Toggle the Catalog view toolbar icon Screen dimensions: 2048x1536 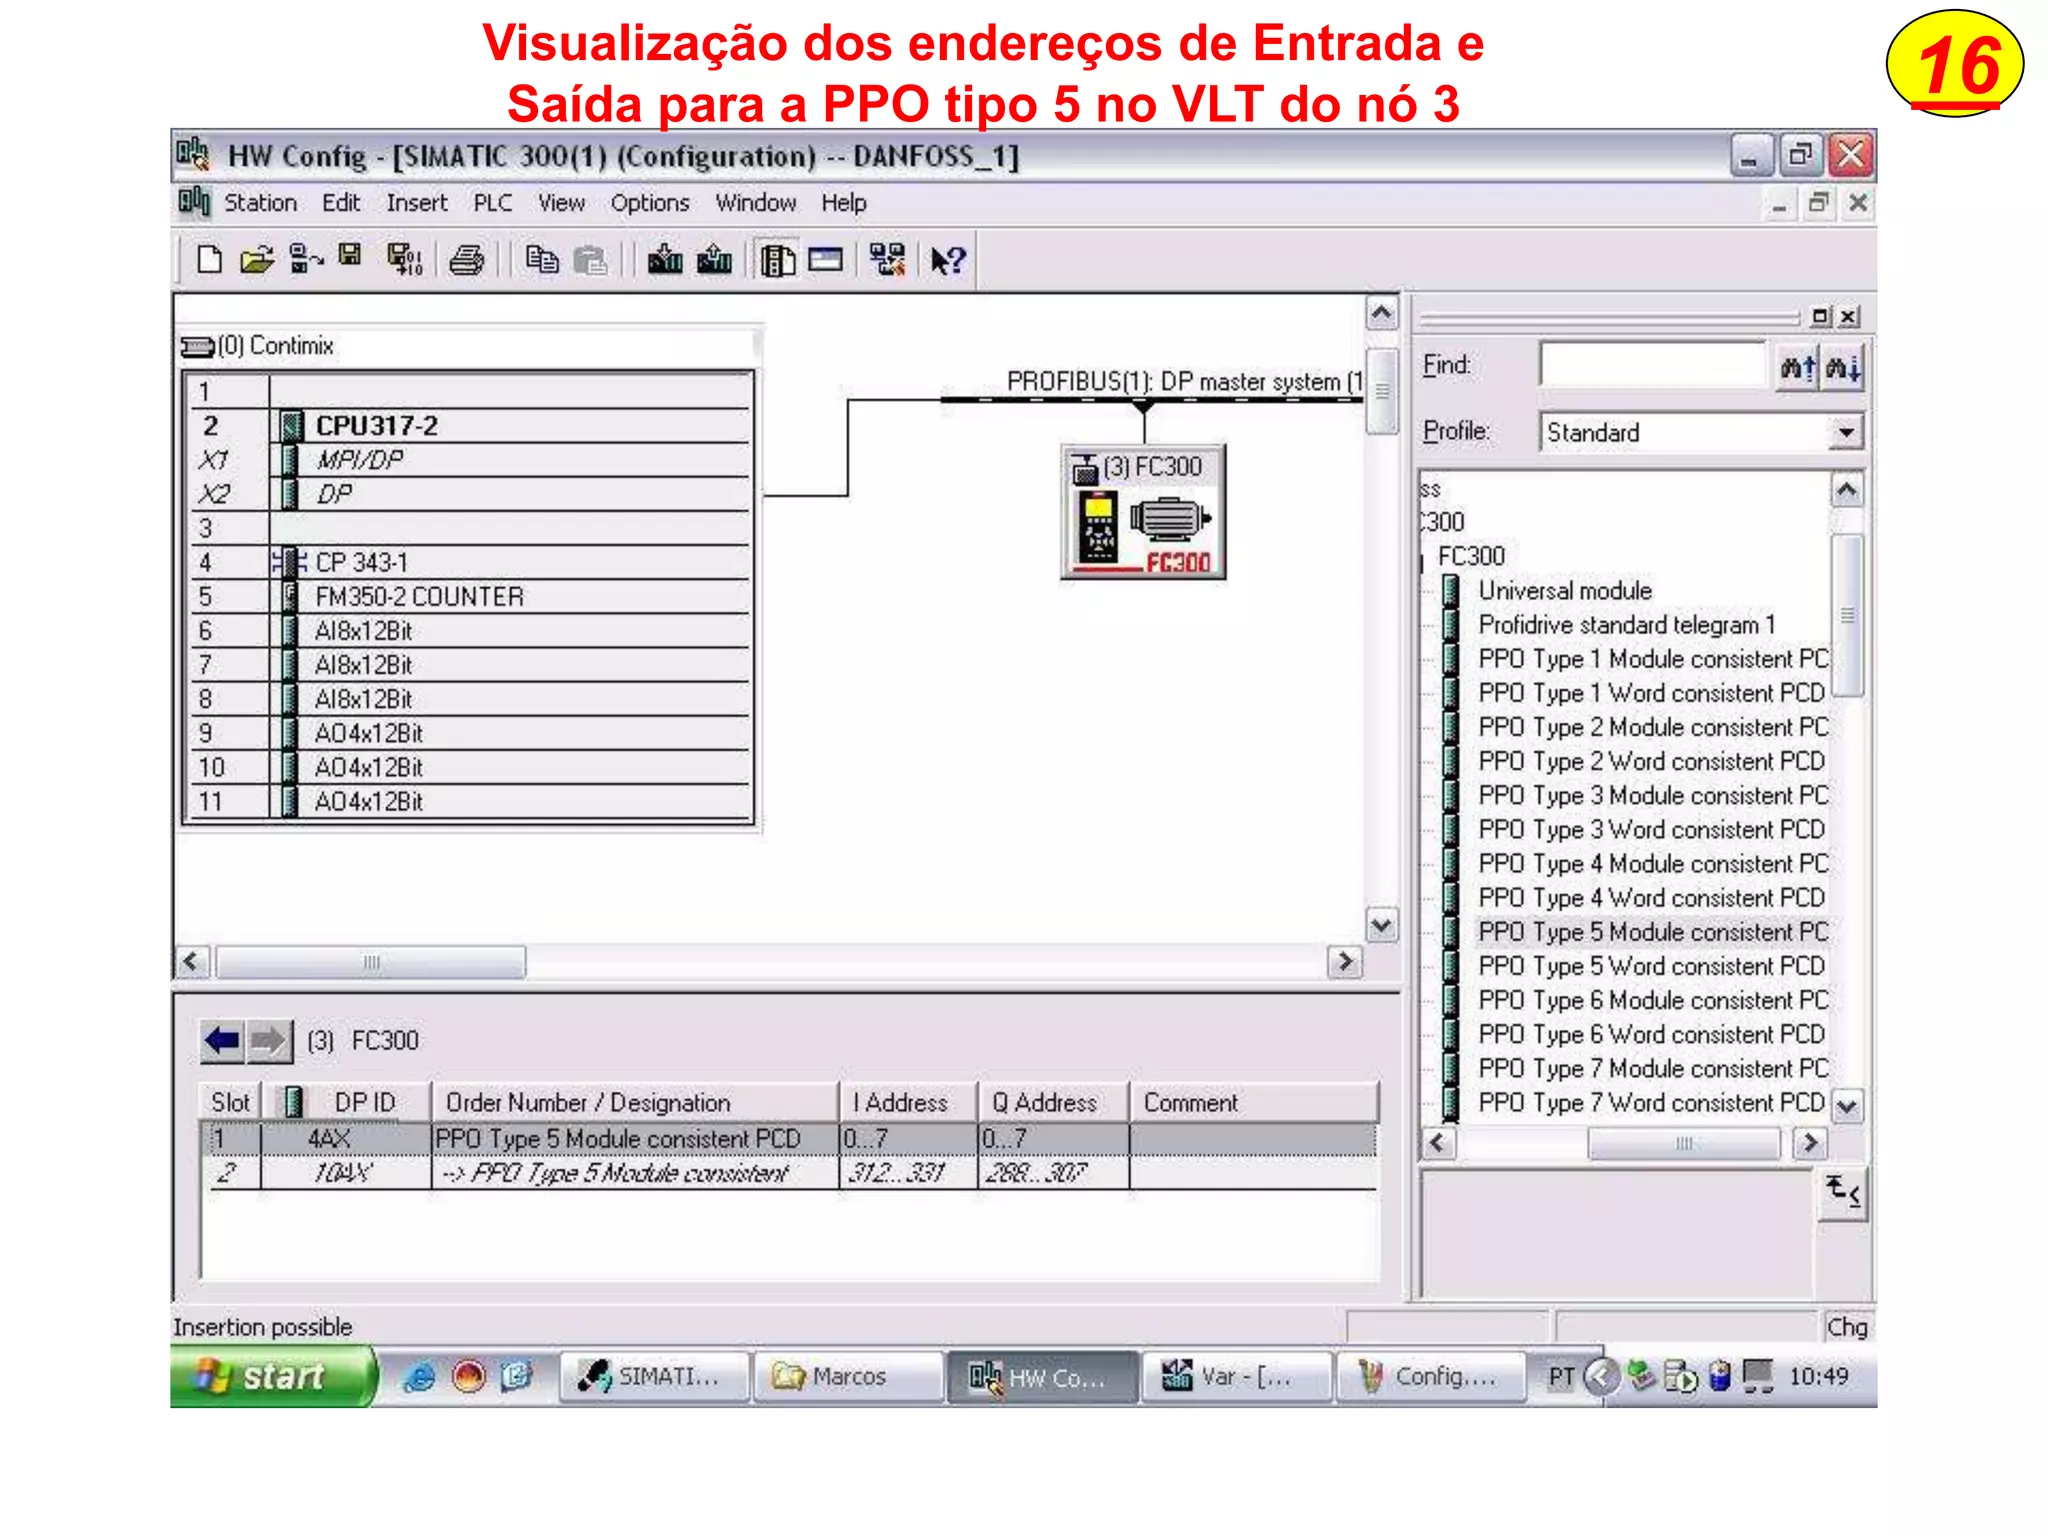coord(777,261)
